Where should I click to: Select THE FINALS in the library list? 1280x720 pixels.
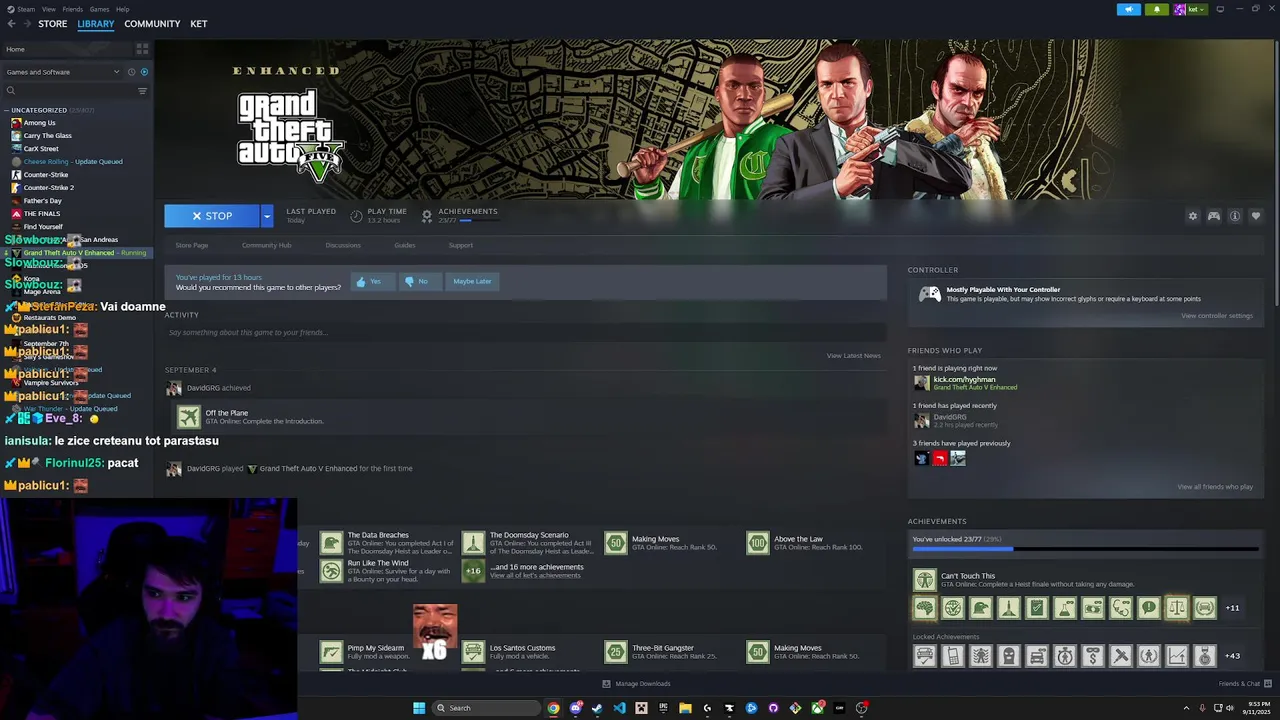41,214
